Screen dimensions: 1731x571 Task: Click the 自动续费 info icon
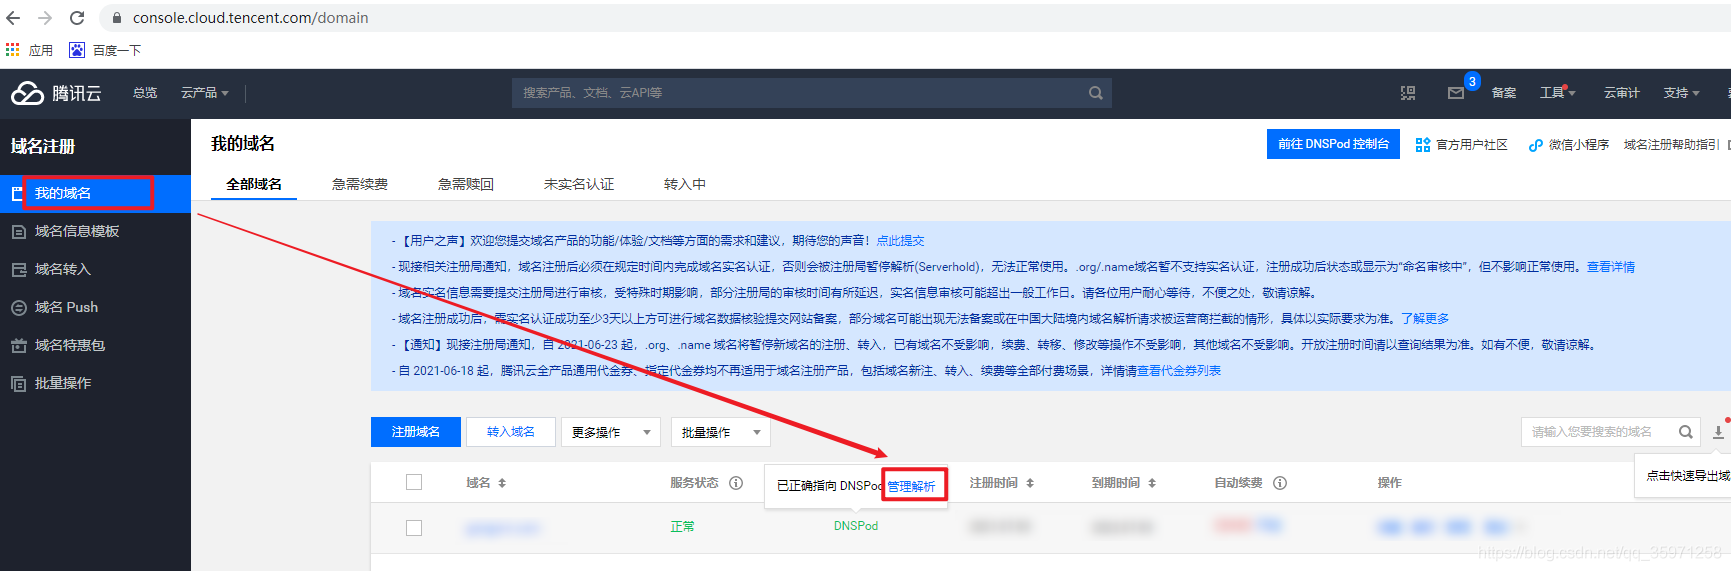pos(1280,483)
